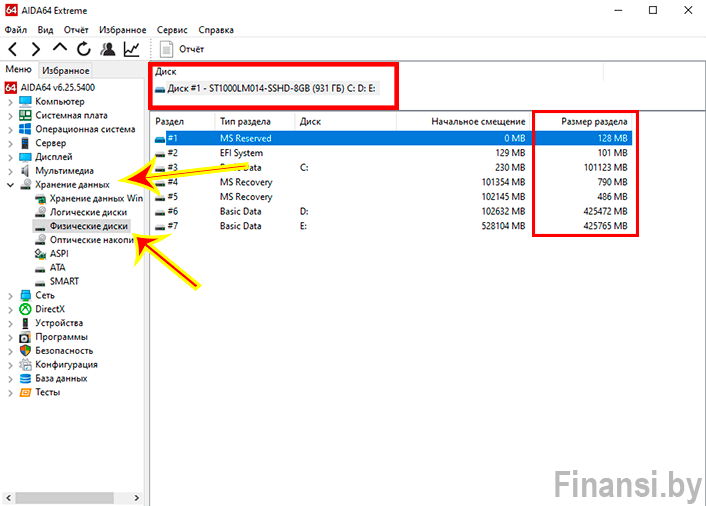Open the Сервис menu

pos(172,30)
